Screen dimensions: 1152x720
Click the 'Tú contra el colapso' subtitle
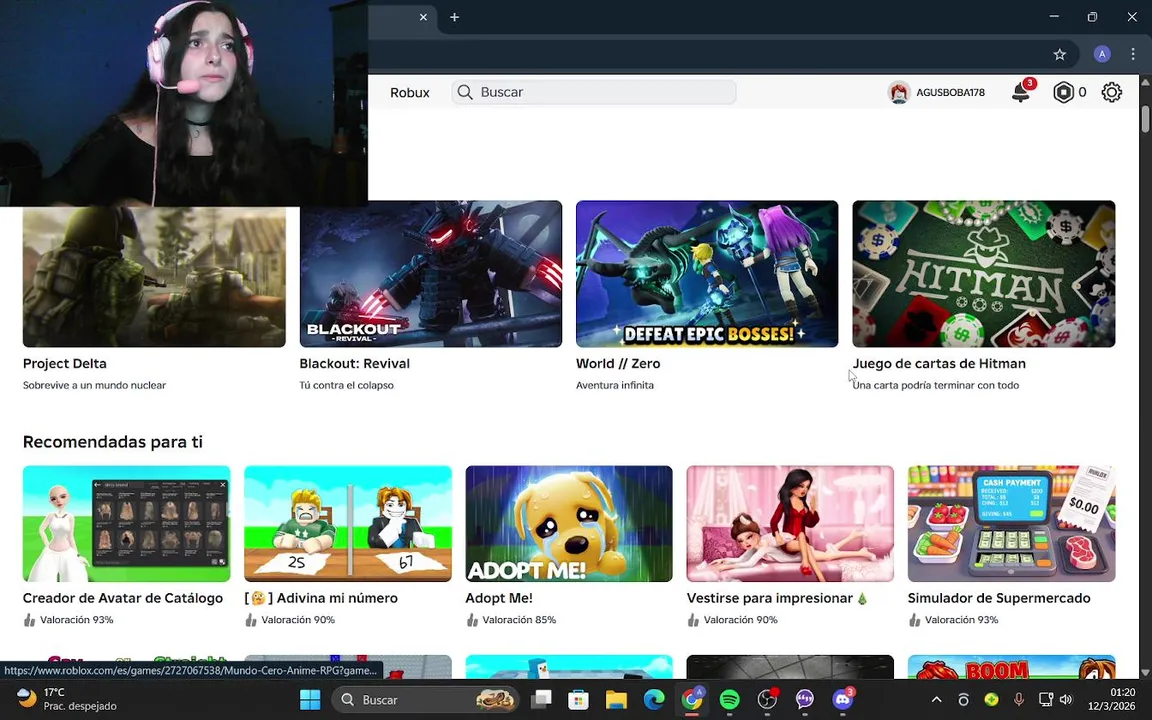[347, 385]
